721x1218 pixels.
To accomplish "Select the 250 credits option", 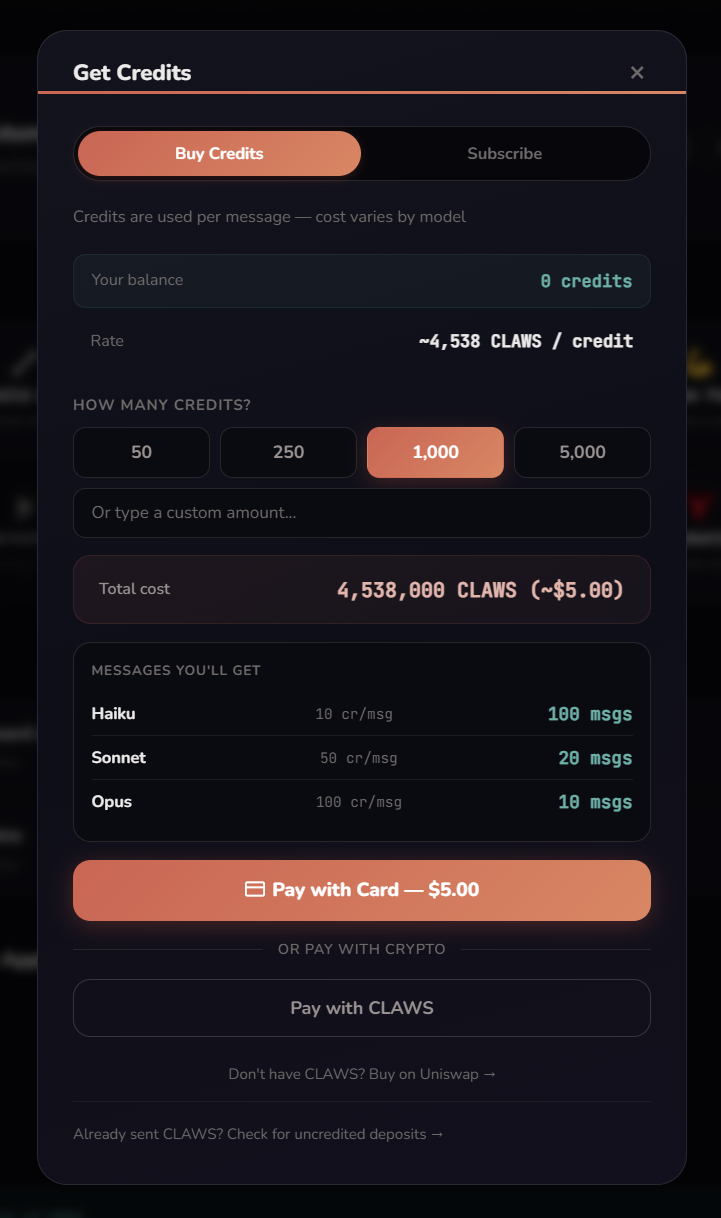I will [288, 452].
